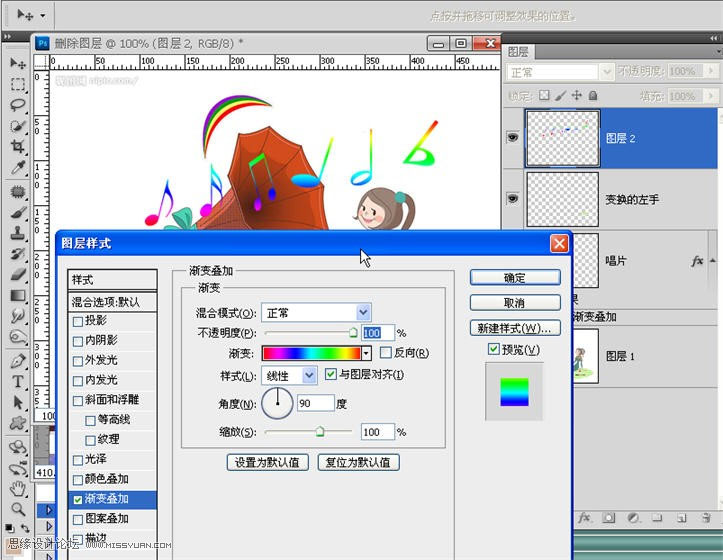Select the Eyedropper tool

point(18,167)
